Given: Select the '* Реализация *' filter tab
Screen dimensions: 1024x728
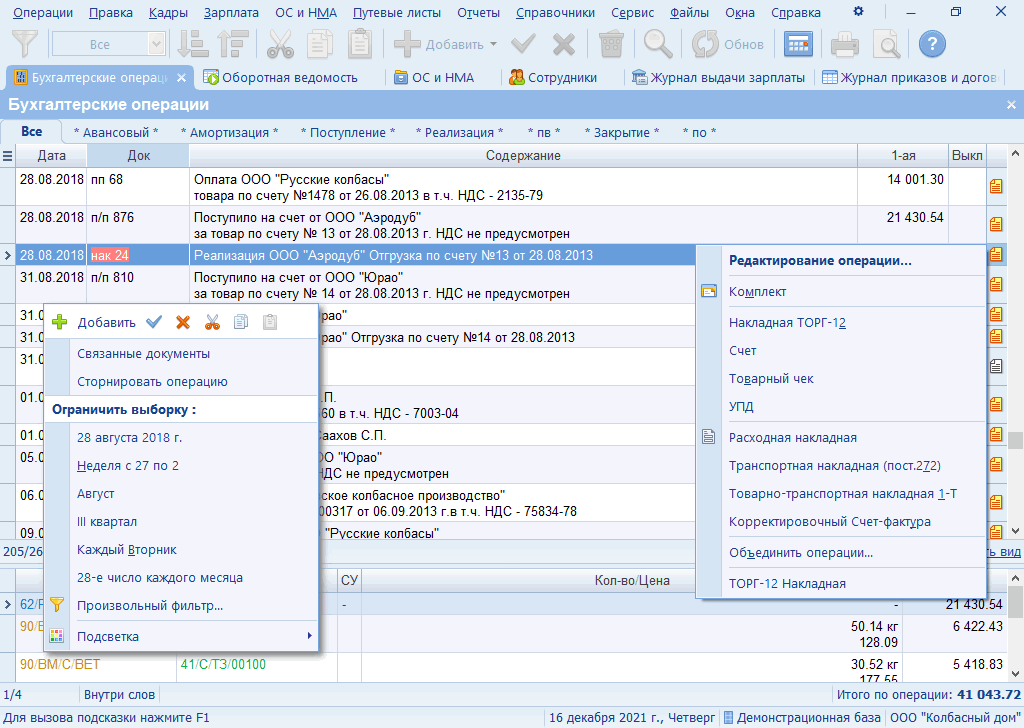Looking at the screenshot, I should tap(459, 132).
